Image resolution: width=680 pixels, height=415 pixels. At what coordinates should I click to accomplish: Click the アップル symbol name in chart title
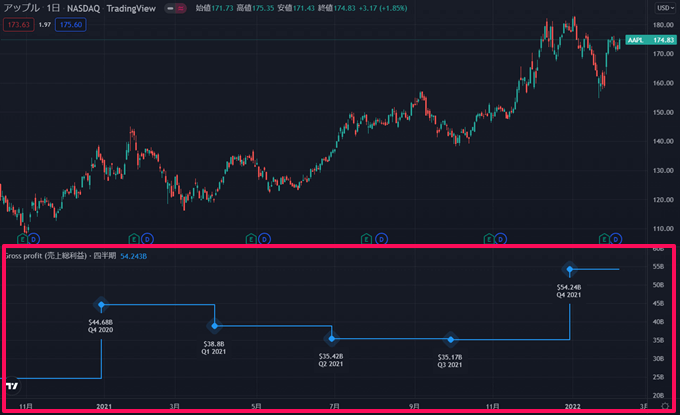tap(22, 8)
